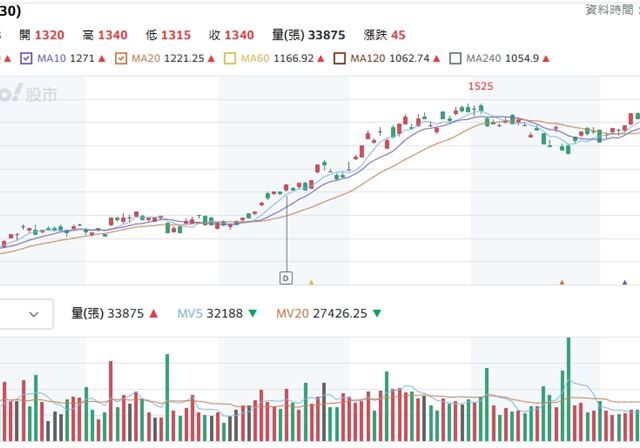Turn on the MA120 checkbox
This screenshot has width=640, height=448.
[340, 58]
